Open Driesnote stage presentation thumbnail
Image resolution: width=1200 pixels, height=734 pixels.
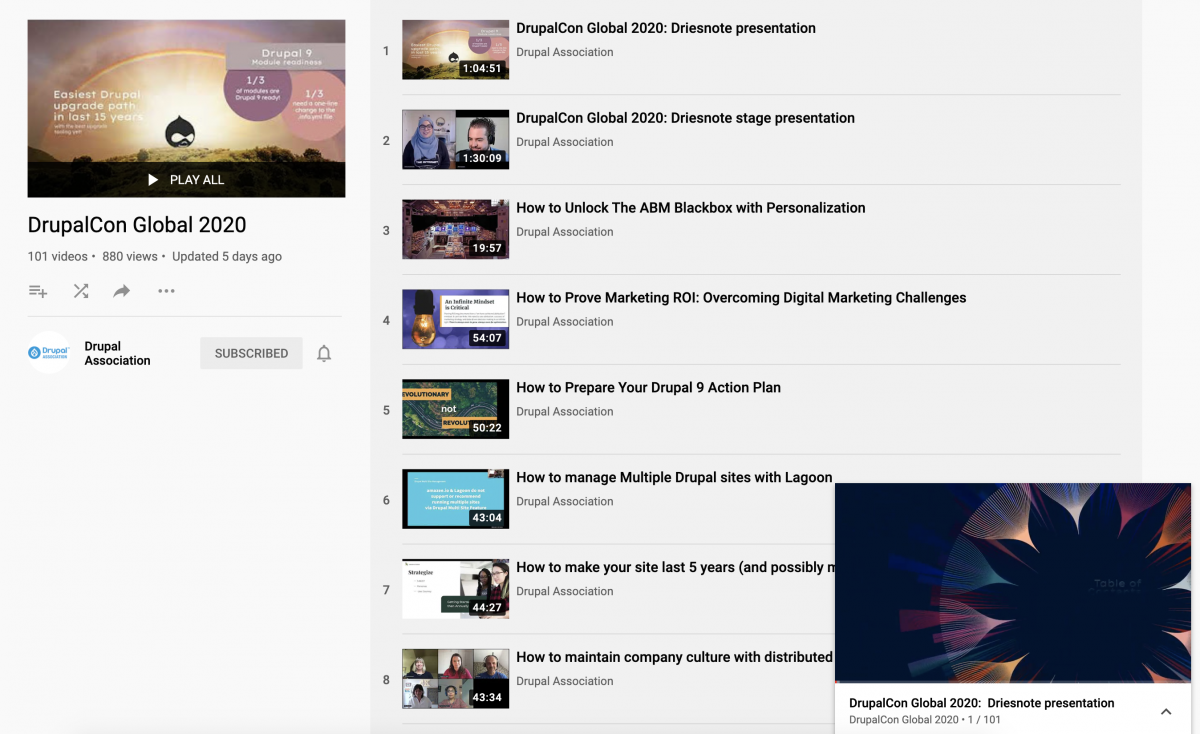(455, 140)
